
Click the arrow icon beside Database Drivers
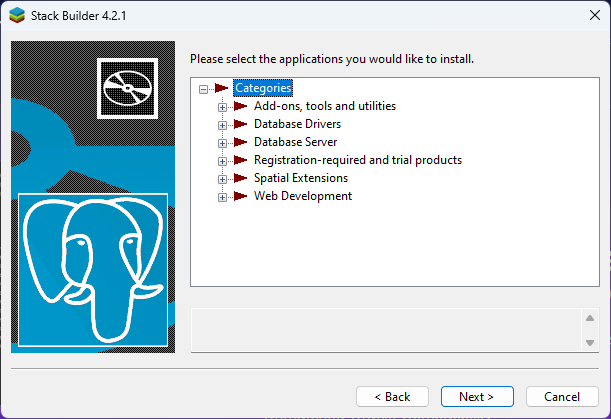(x=240, y=124)
